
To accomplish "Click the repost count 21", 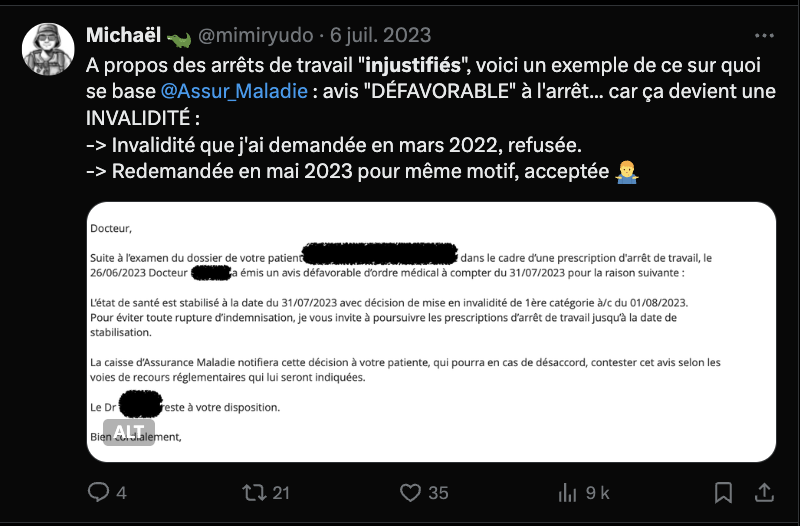I will [281, 493].
